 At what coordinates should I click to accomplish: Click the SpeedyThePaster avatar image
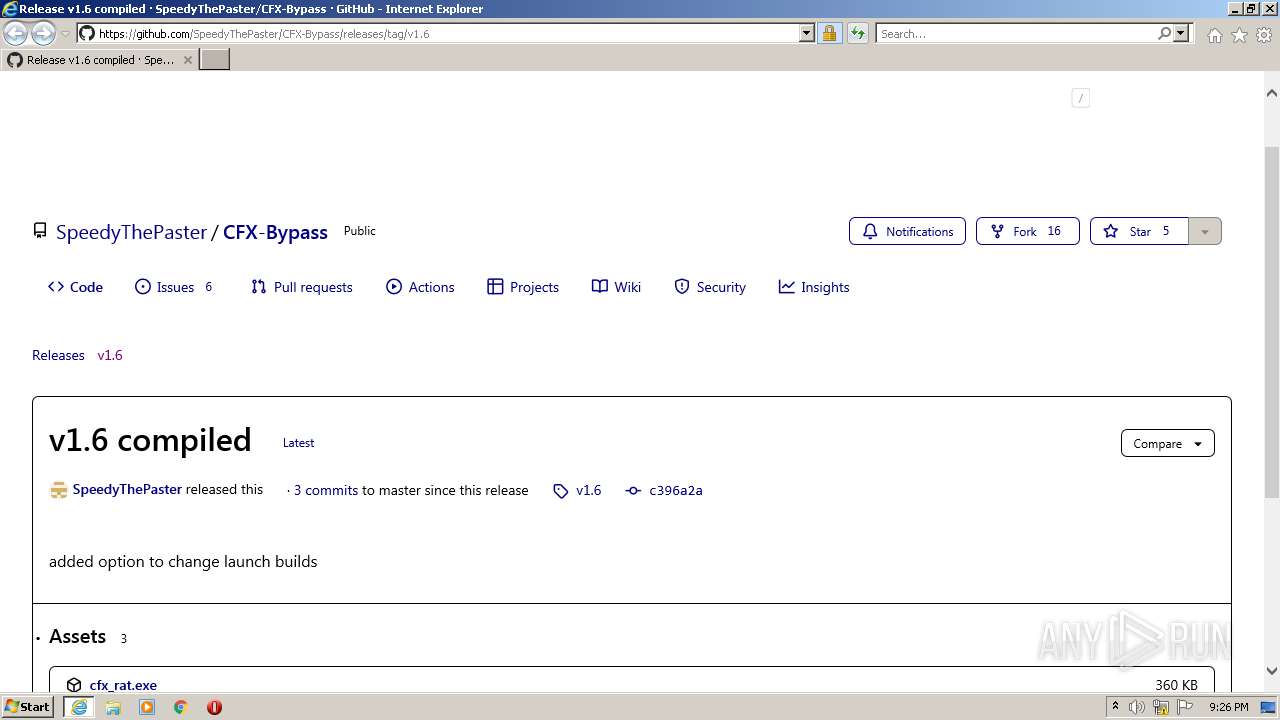(x=58, y=490)
